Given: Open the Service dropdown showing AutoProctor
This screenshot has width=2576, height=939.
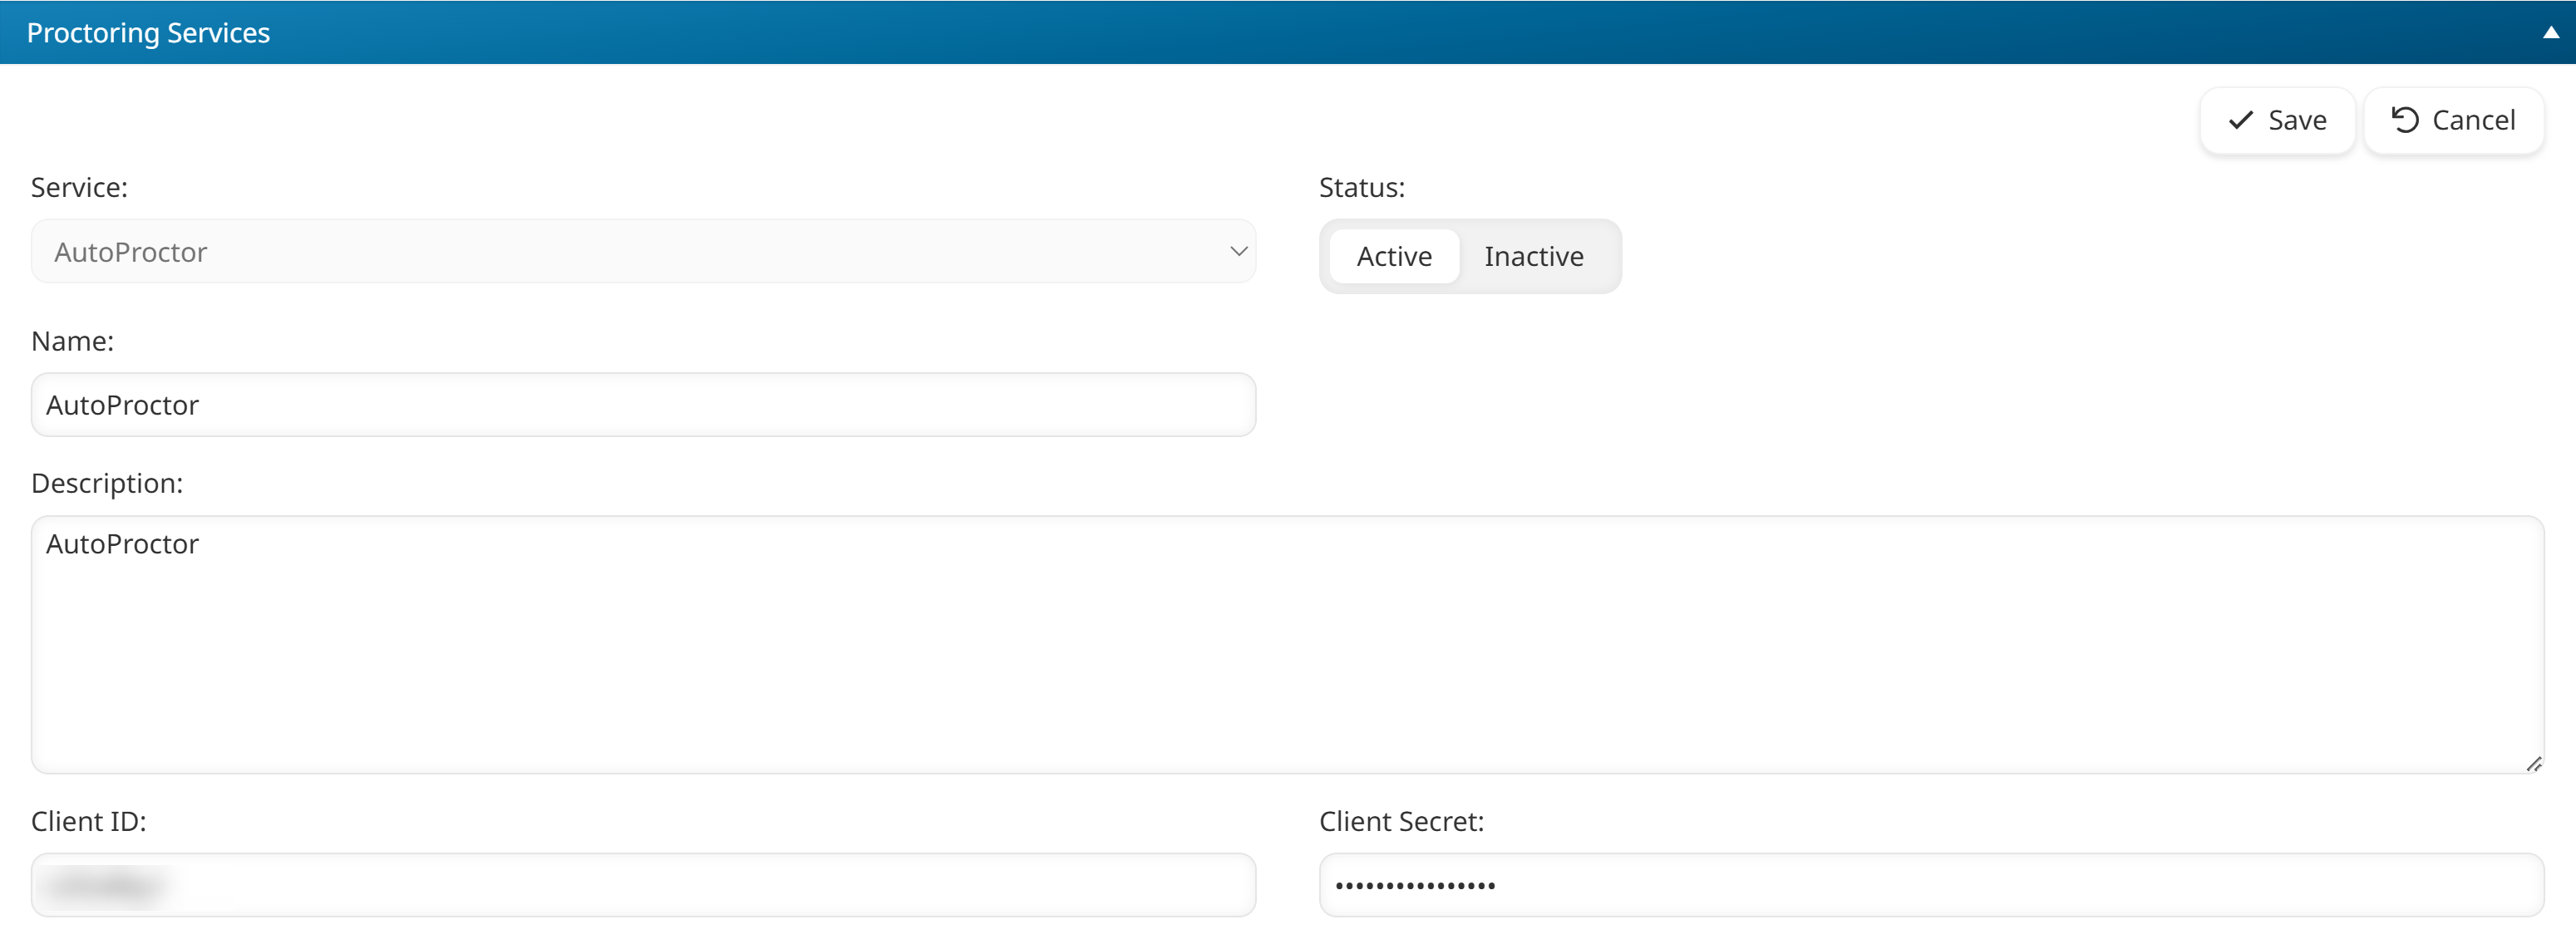Looking at the screenshot, I should point(643,251).
